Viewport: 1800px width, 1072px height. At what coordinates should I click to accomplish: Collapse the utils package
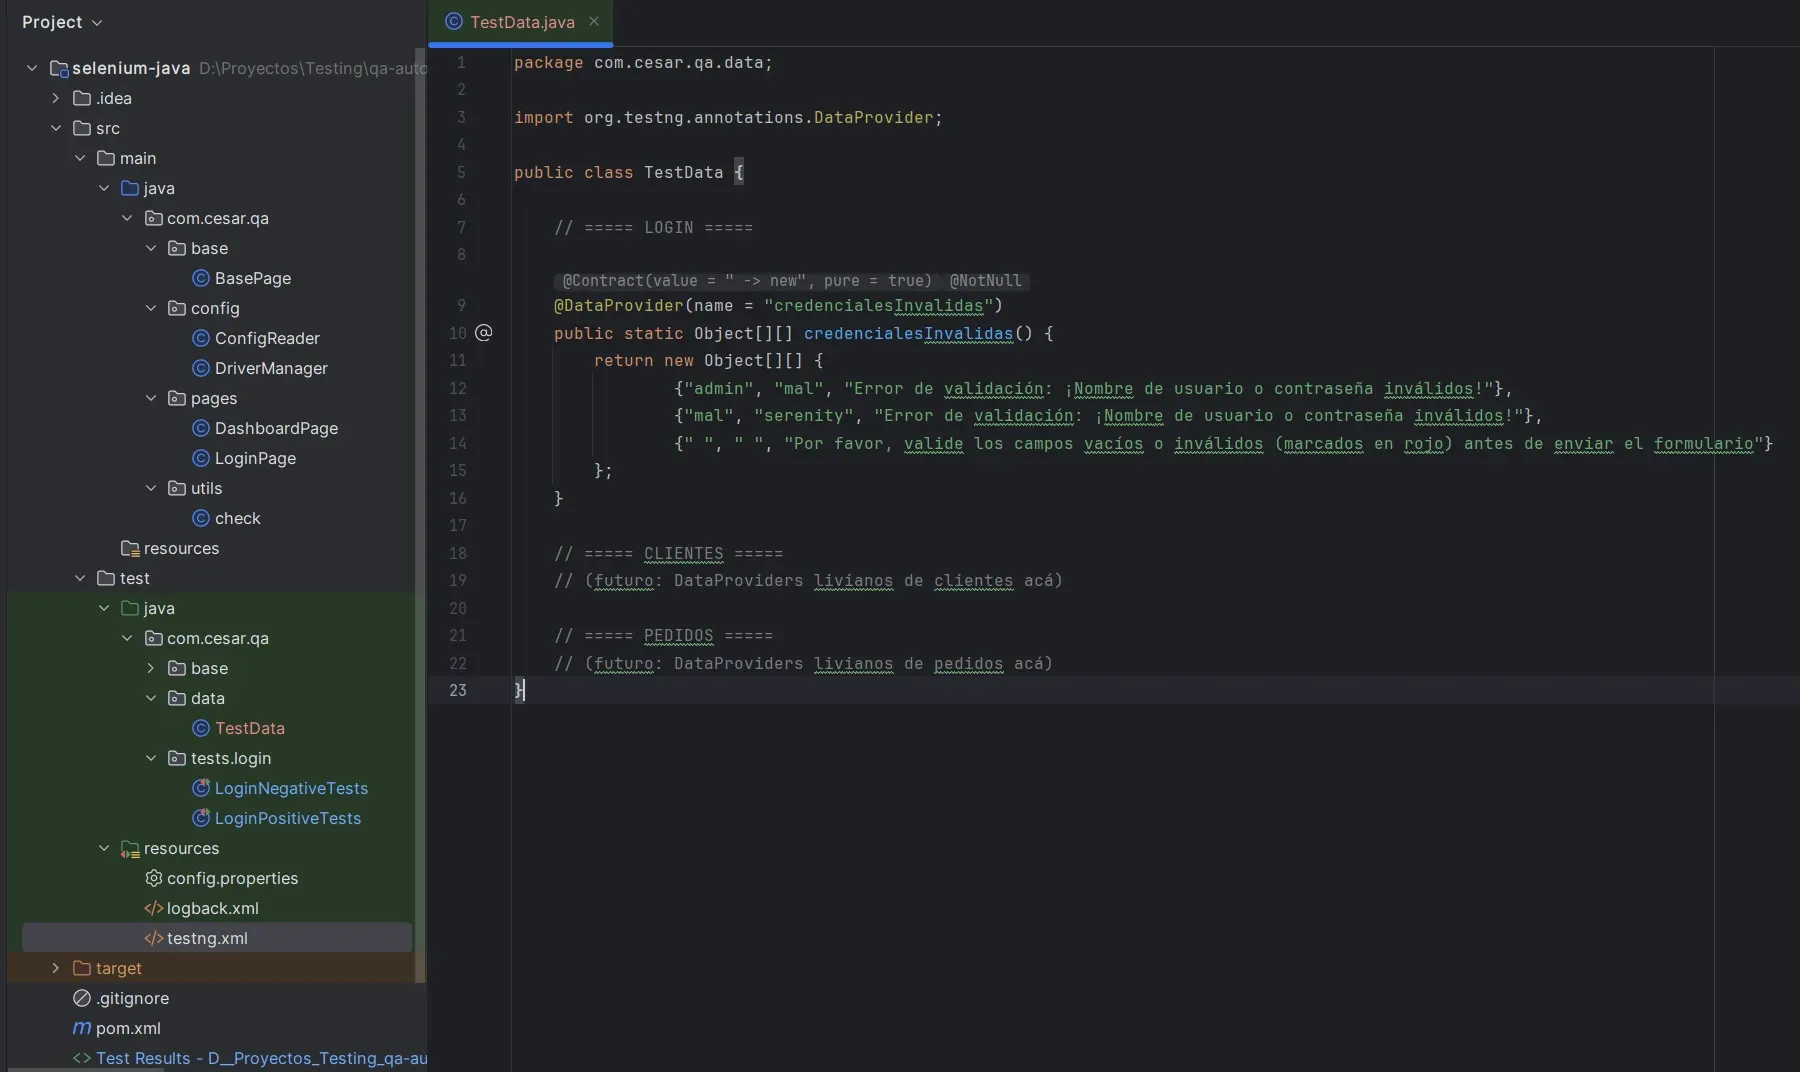pos(152,488)
